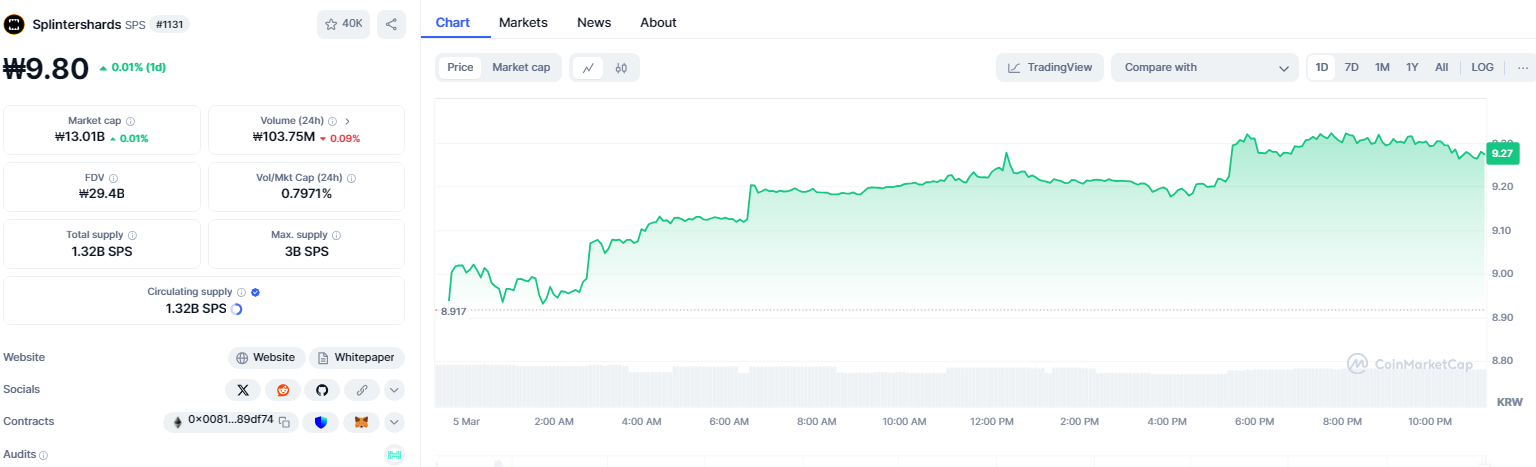Toggle LOG scale on the chart
1536x467 pixels.
[x=1482, y=67]
